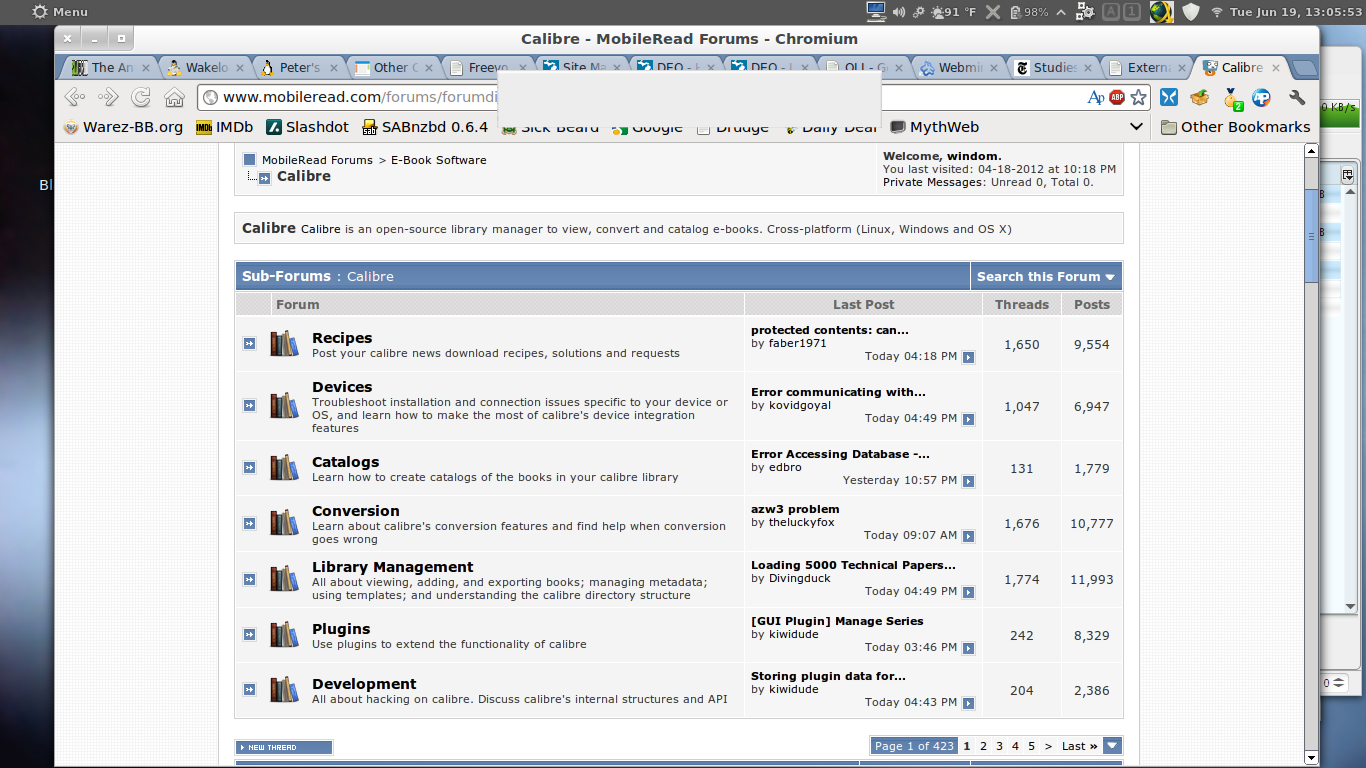Switch to the Wakelo tab
The width and height of the screenshot is (1366, 768).
click(204, 68)
